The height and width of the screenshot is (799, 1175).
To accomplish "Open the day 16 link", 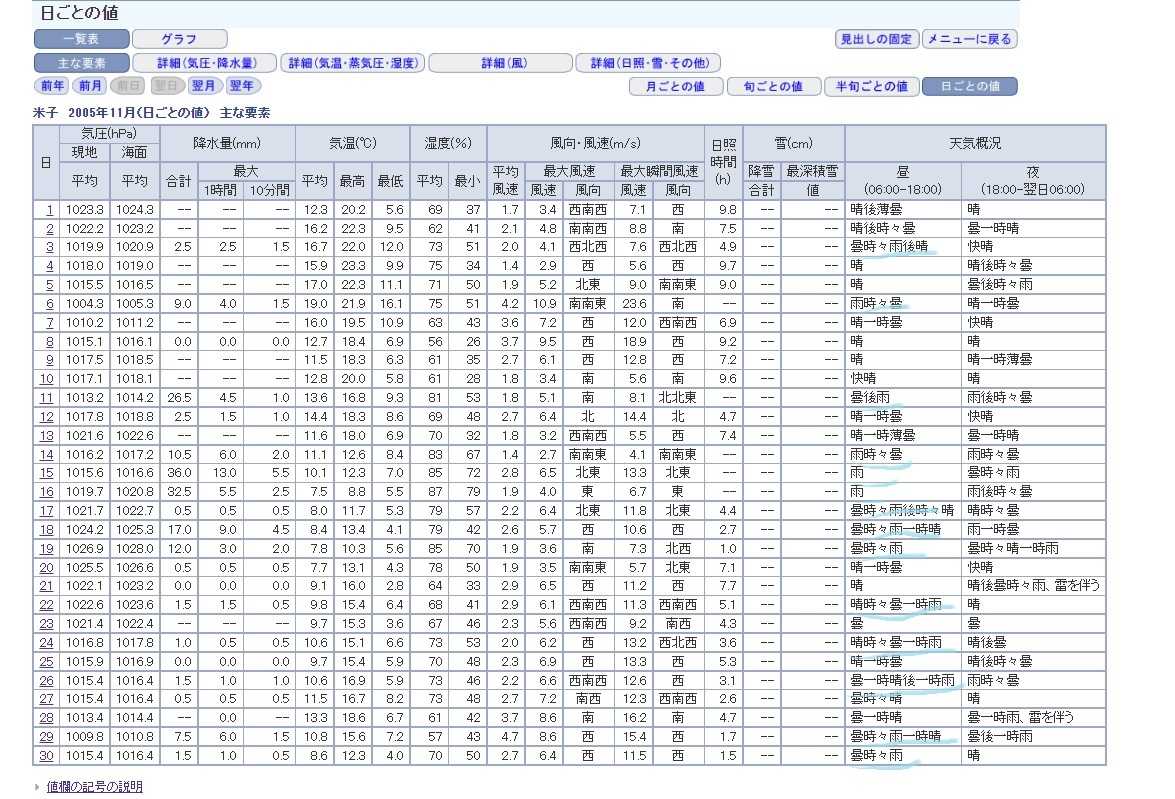I will pyautogui.click(x=46, y=492).
